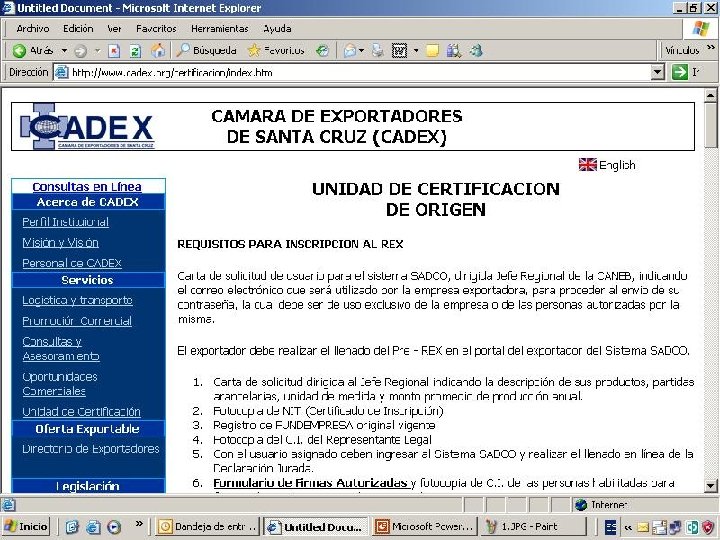The image size is (720, 540).
Task: Stop page loading with the Stop icon
Action: coord(114,51)
